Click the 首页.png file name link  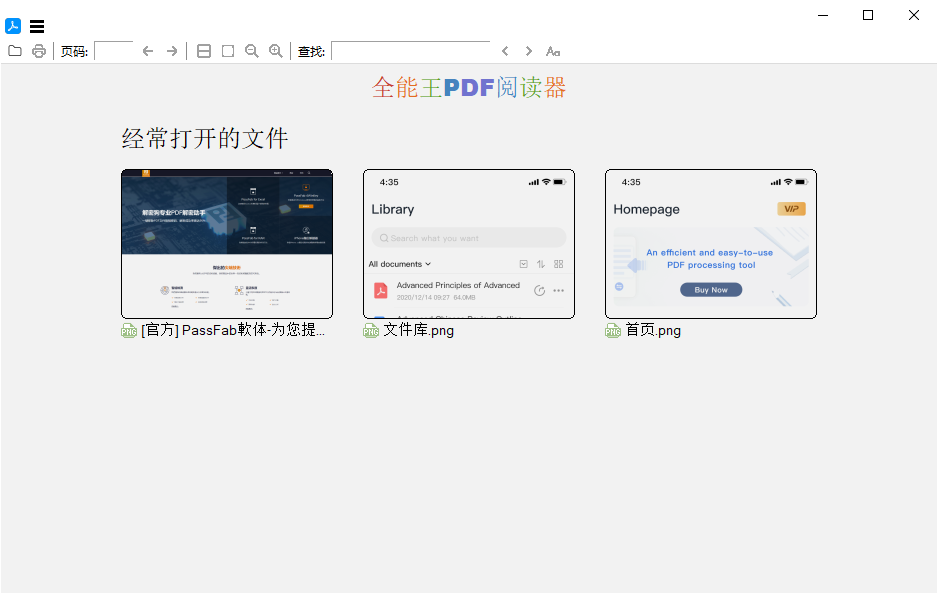coord(653,331)
